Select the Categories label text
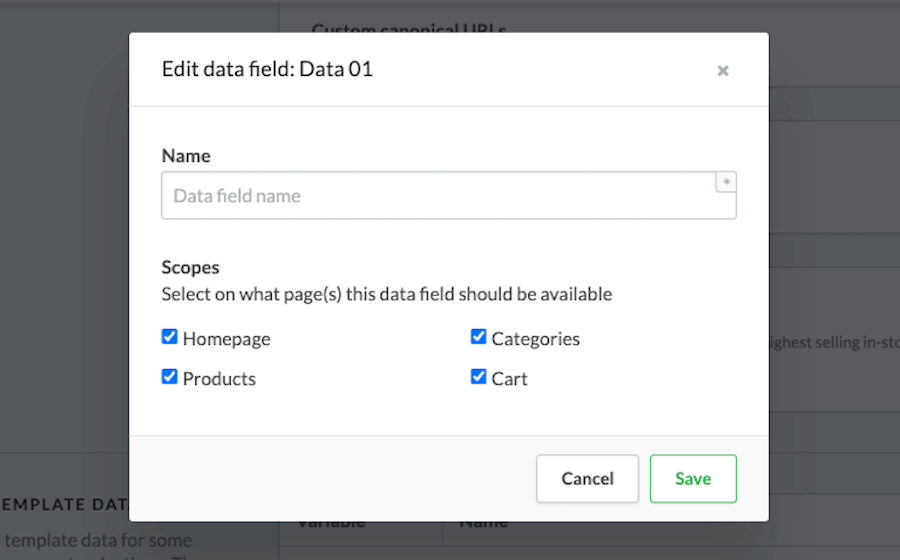The width and height of the screenshot is (900, 560). (535, 339)
